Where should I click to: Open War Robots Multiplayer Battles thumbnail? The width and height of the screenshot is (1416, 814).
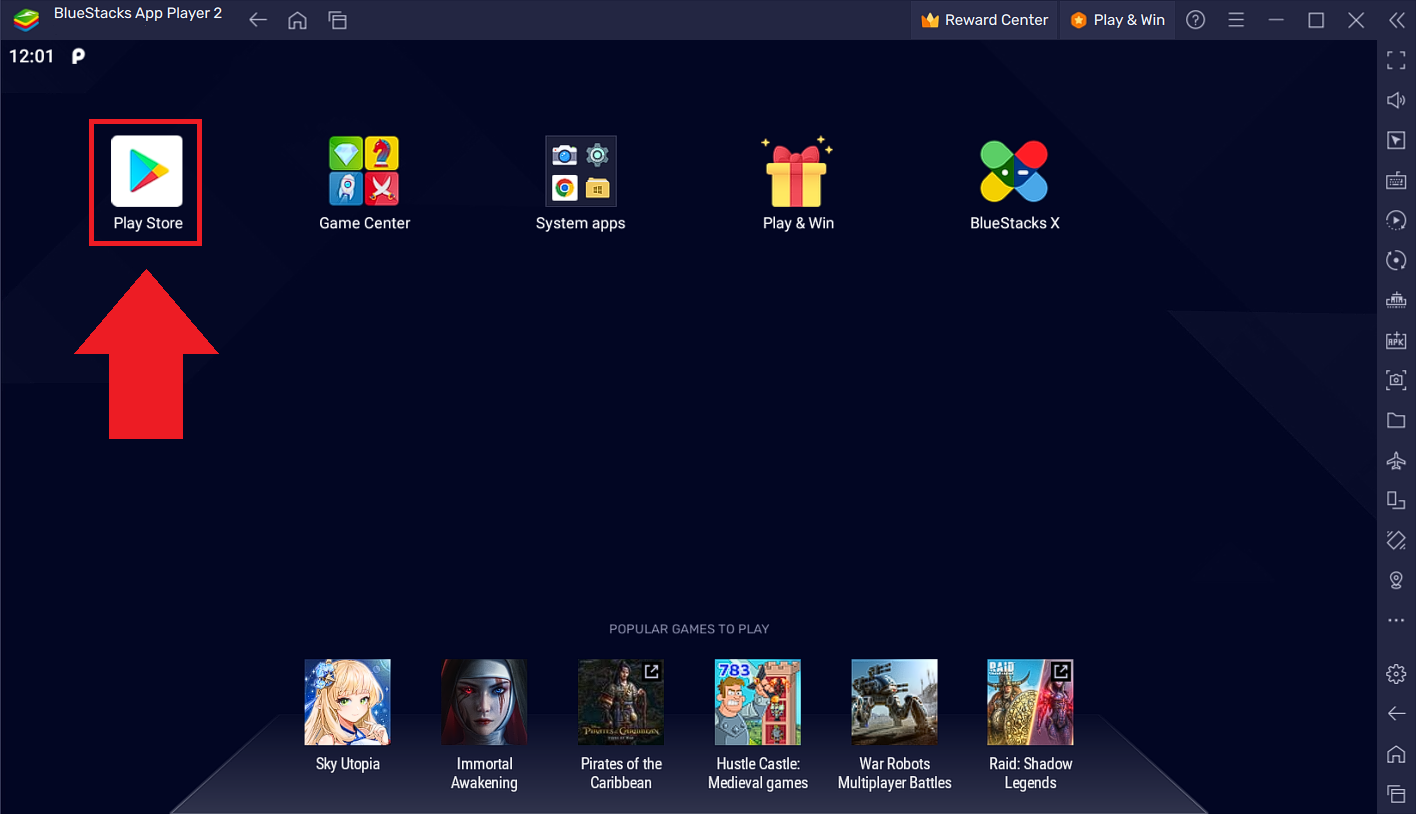tap(894, 702)
